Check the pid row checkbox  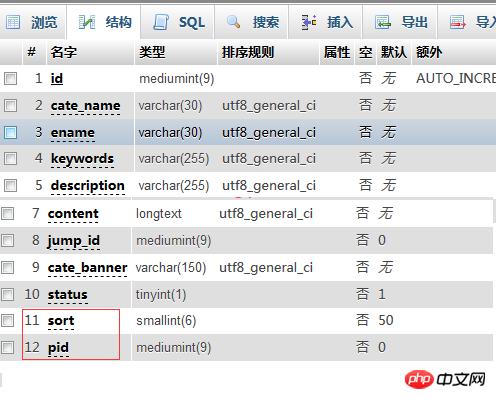coord(7,347)
